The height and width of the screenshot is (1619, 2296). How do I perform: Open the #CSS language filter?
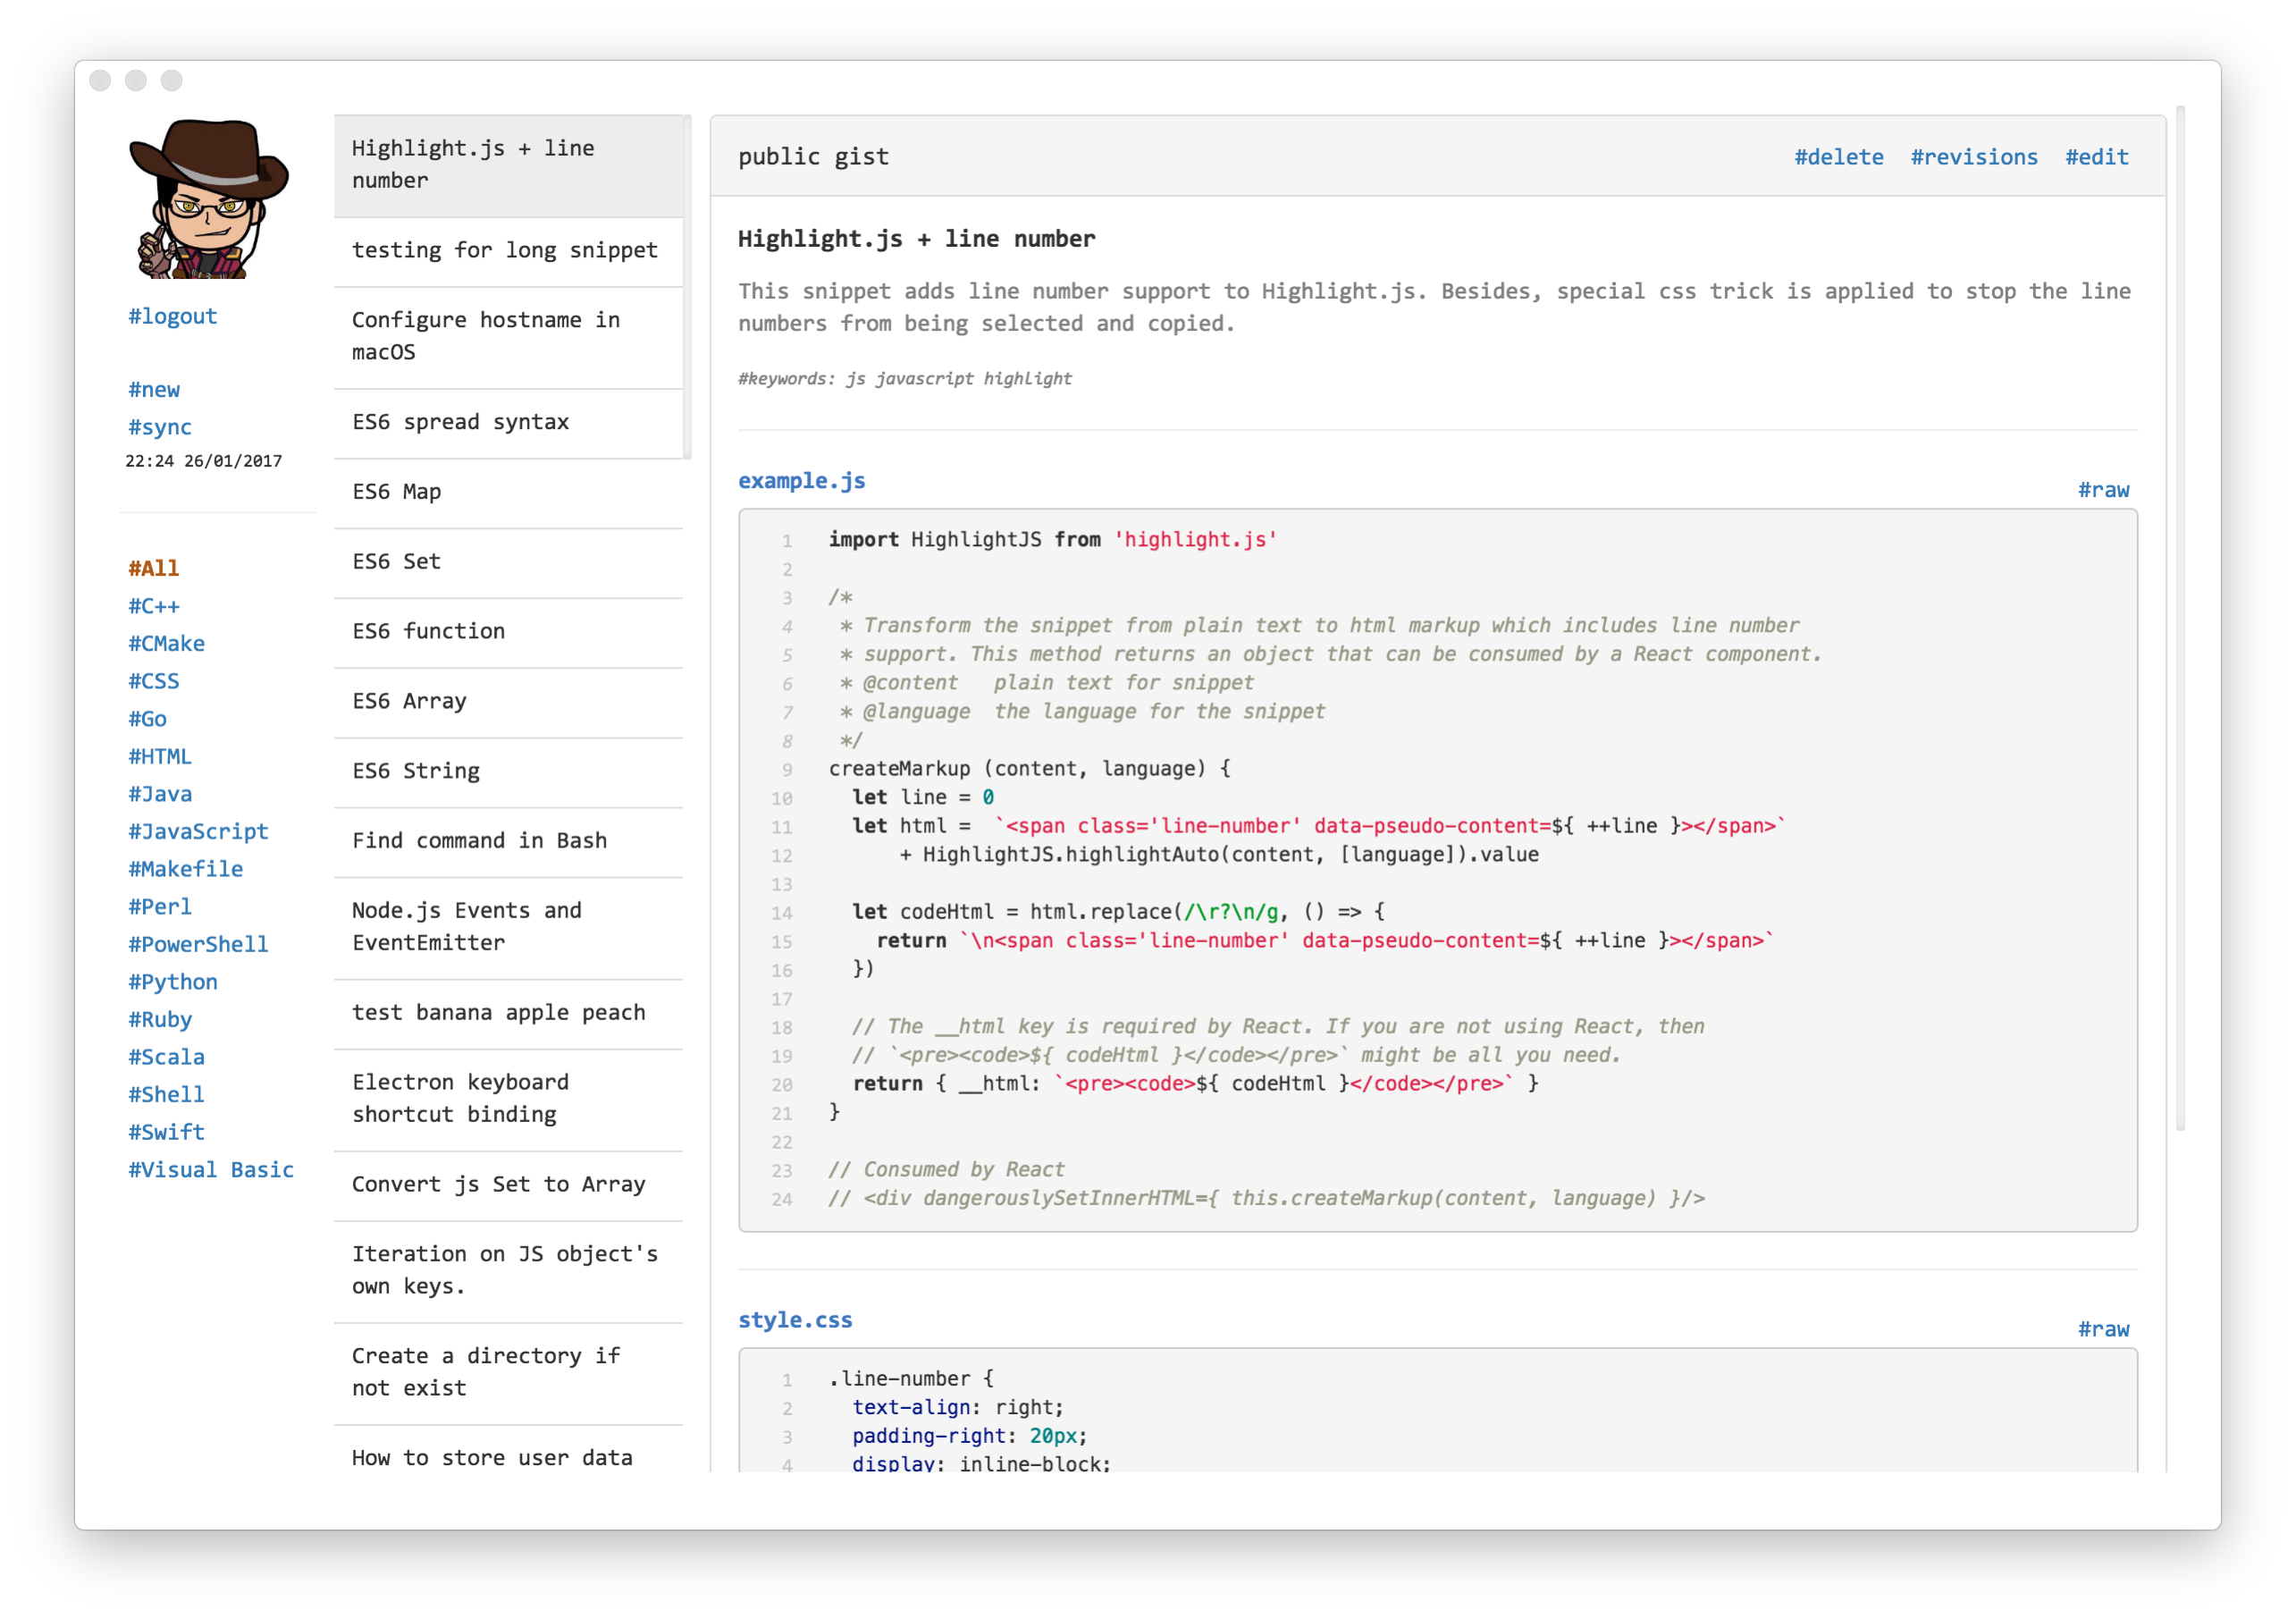click(x=153, y=681)
